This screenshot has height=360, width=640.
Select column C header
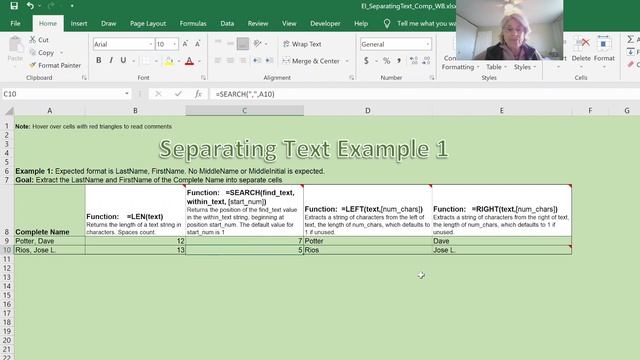244,111
